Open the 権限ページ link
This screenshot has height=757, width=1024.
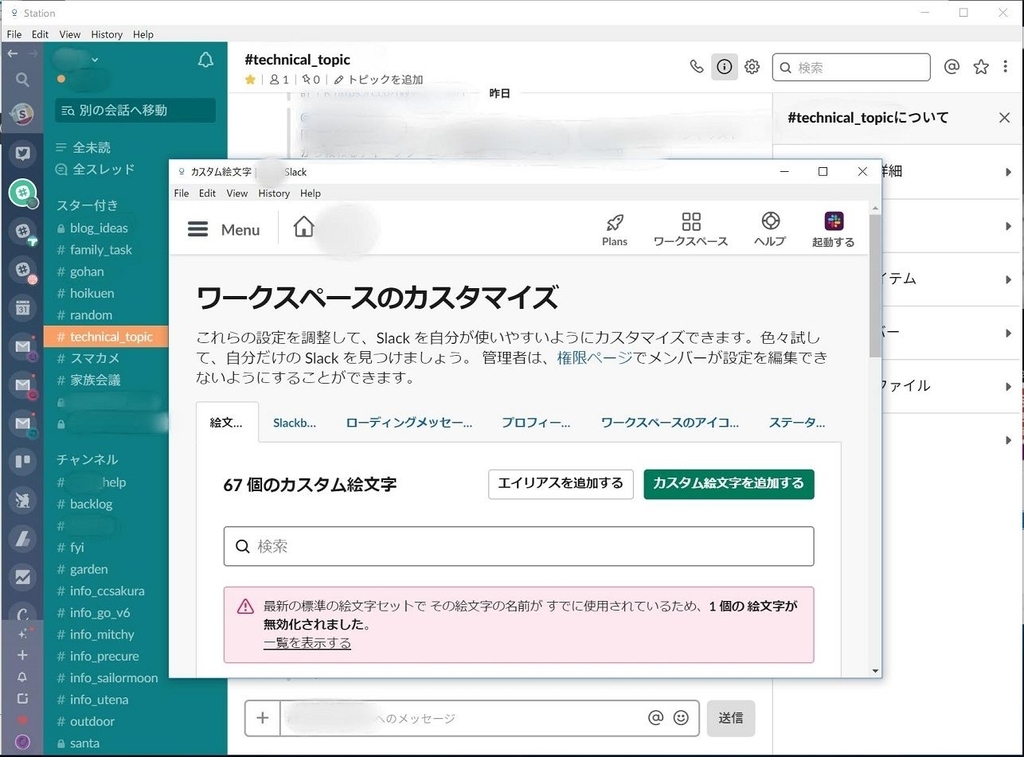coord(594,357)
